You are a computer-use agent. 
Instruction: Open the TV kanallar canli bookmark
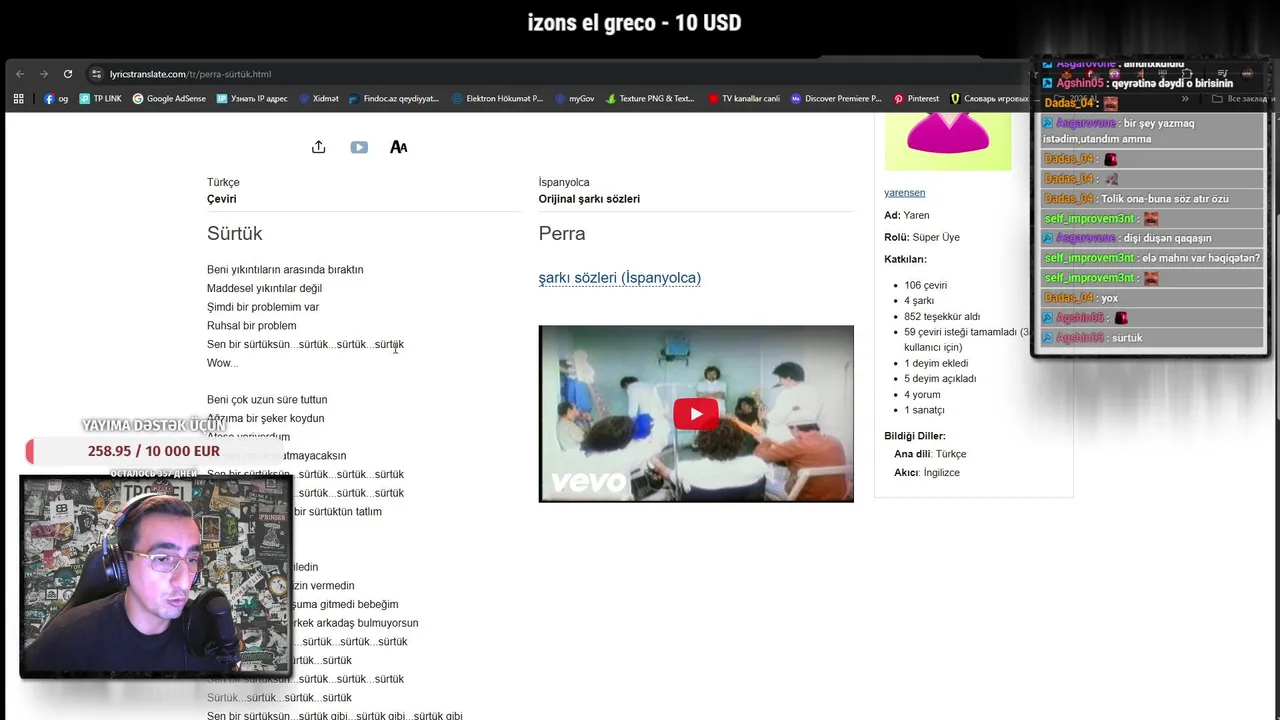pos(744,99)
